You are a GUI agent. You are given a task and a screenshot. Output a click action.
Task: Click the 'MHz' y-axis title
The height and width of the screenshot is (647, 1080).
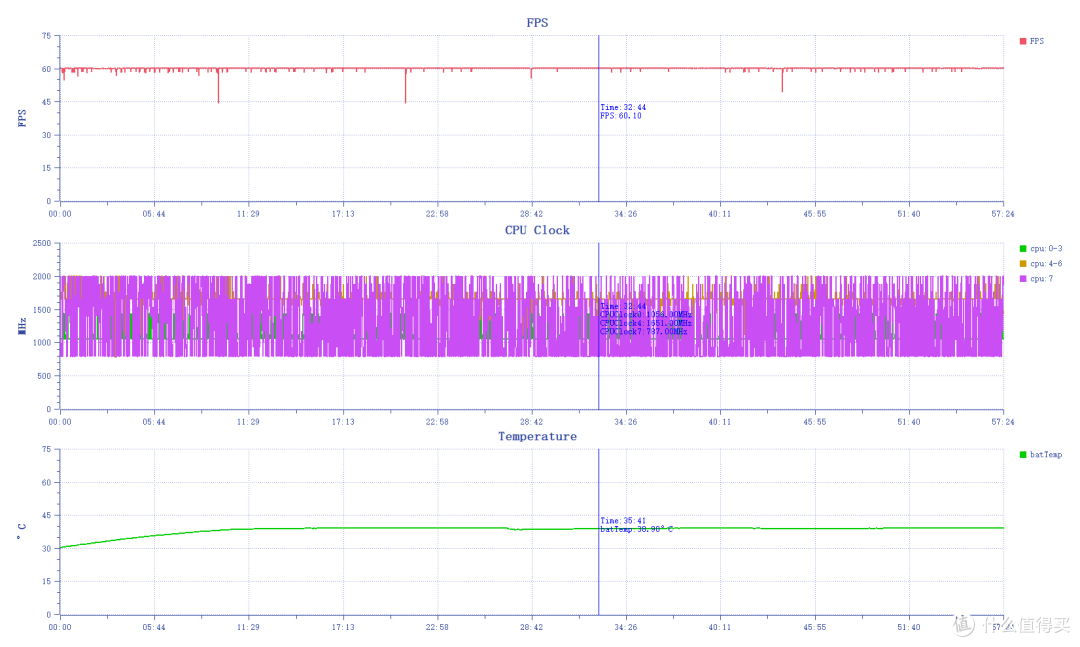coord(22,327)
